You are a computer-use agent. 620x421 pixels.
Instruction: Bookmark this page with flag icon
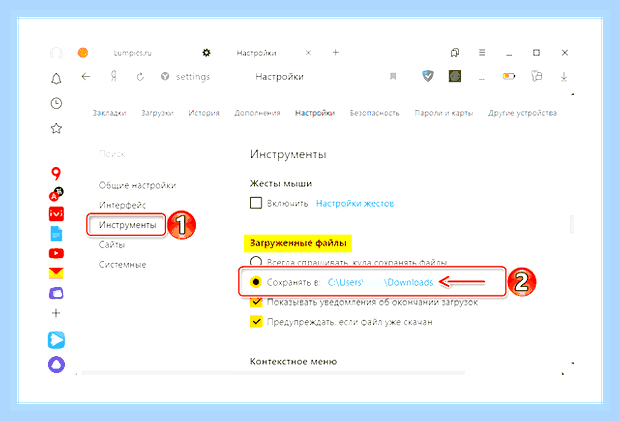tap(393, 76)
